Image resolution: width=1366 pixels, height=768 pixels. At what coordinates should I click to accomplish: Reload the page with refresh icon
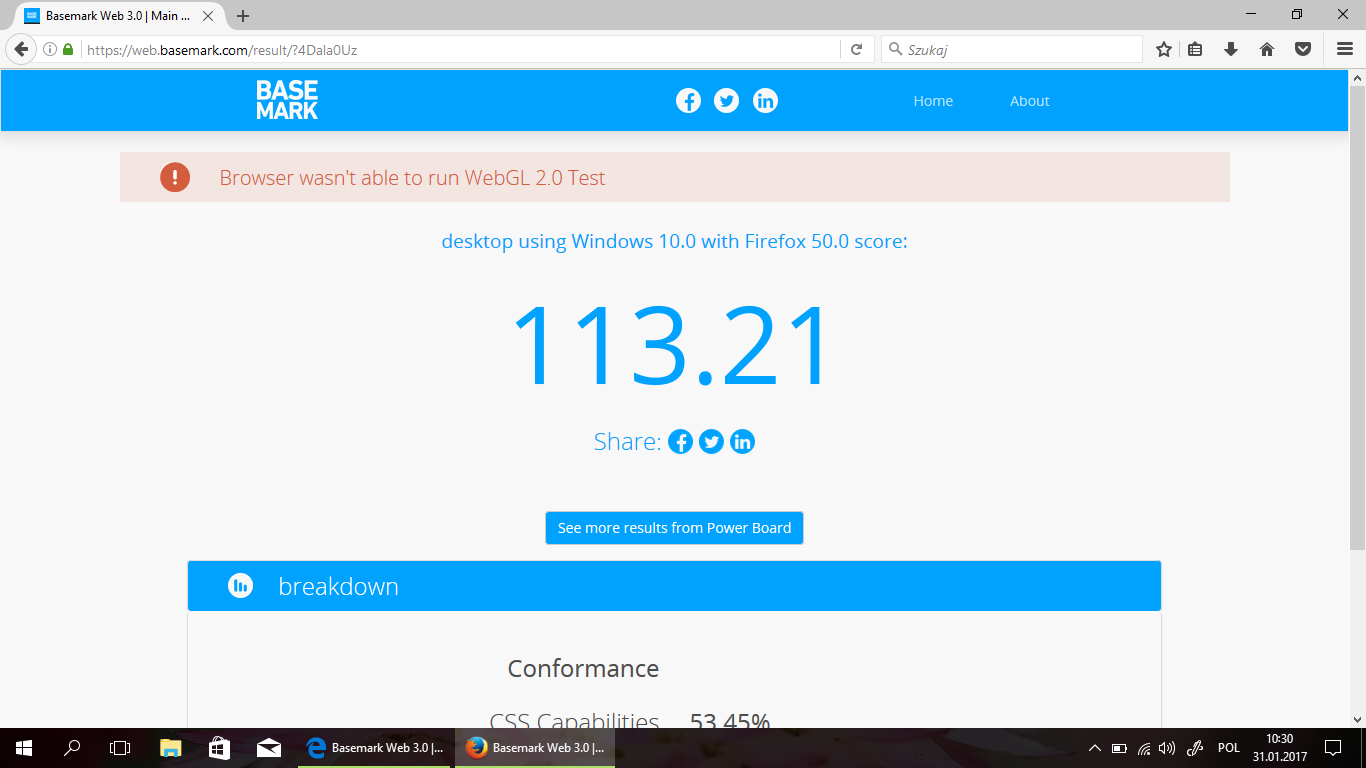(x=856, y=49)
